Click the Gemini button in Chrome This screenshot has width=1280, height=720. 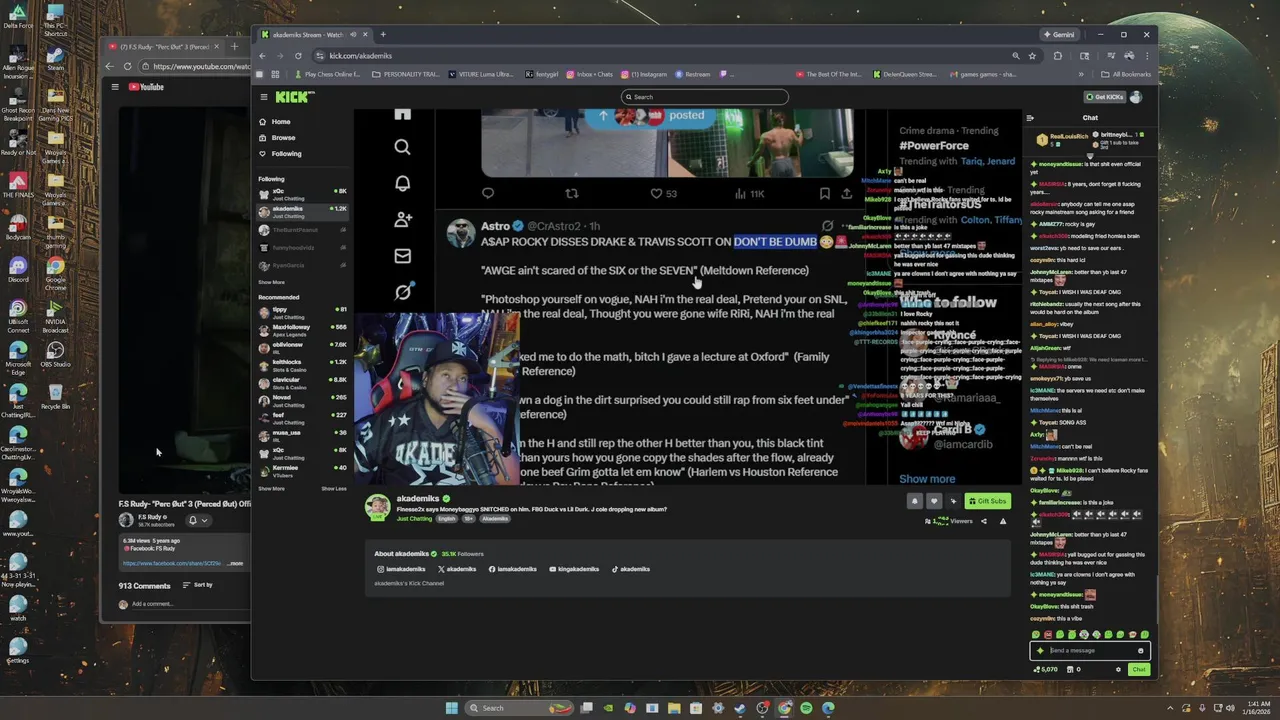pyautogui.click(x=1059, y=35)
